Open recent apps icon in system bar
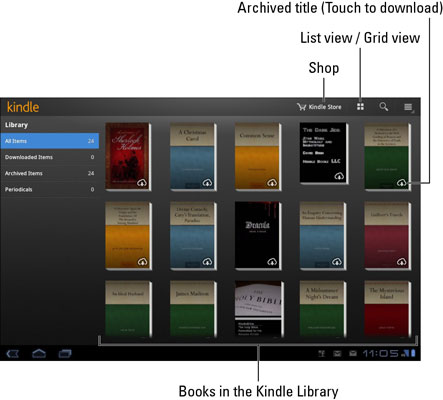Screen dimensions: 443x400 coord(65,353)
